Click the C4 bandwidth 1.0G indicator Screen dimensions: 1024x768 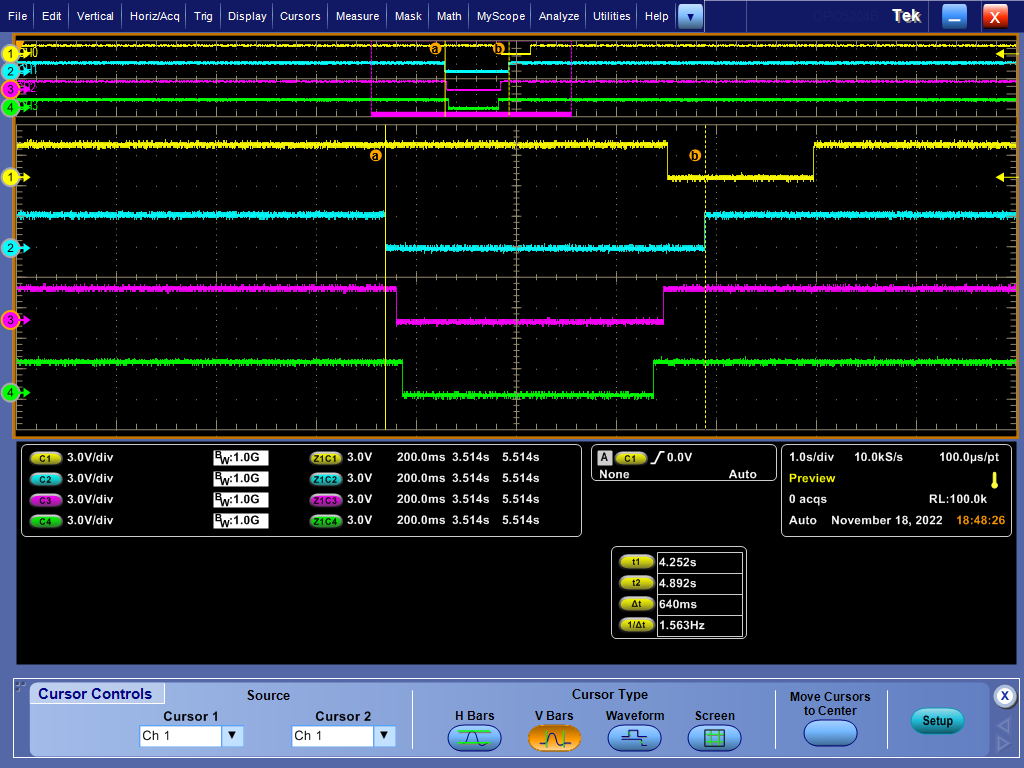tap(241, 520)
